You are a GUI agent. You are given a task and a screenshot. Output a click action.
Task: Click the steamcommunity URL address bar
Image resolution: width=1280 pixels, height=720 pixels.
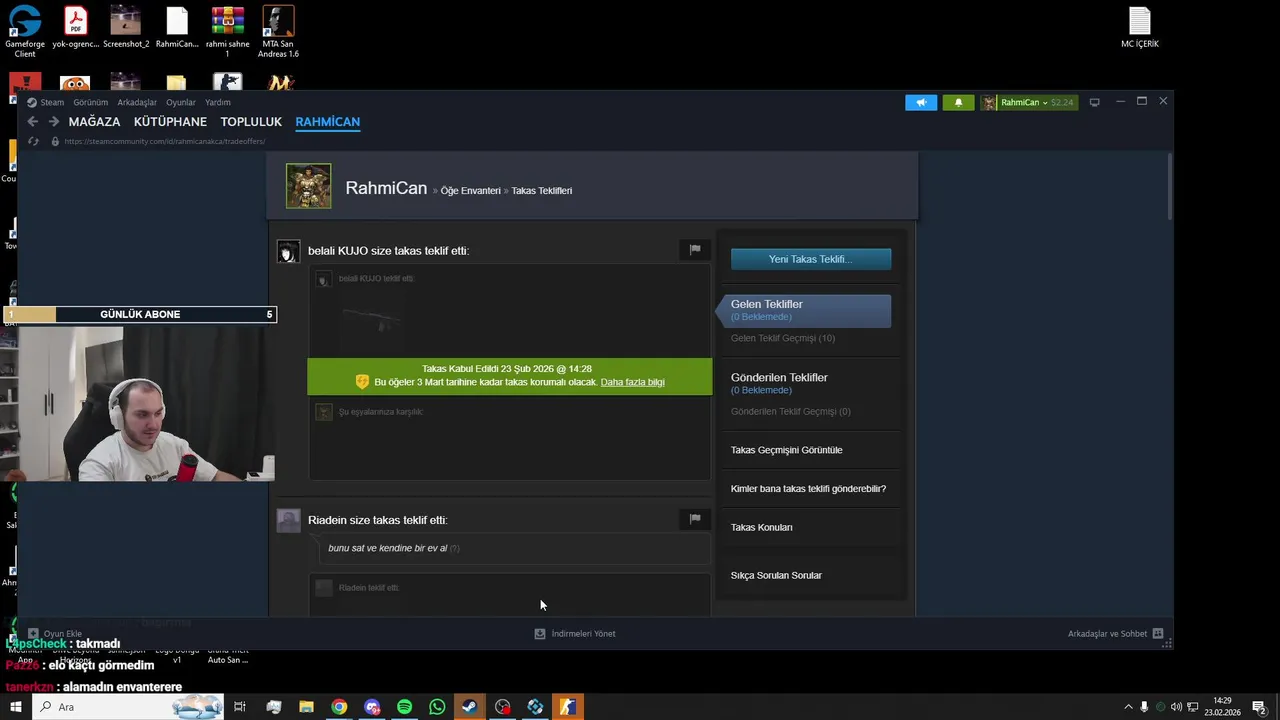[x=165, y=141]
